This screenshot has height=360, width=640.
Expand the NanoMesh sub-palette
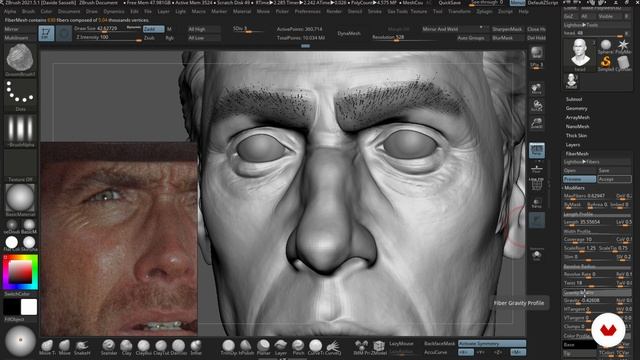(x=577, y=127)
